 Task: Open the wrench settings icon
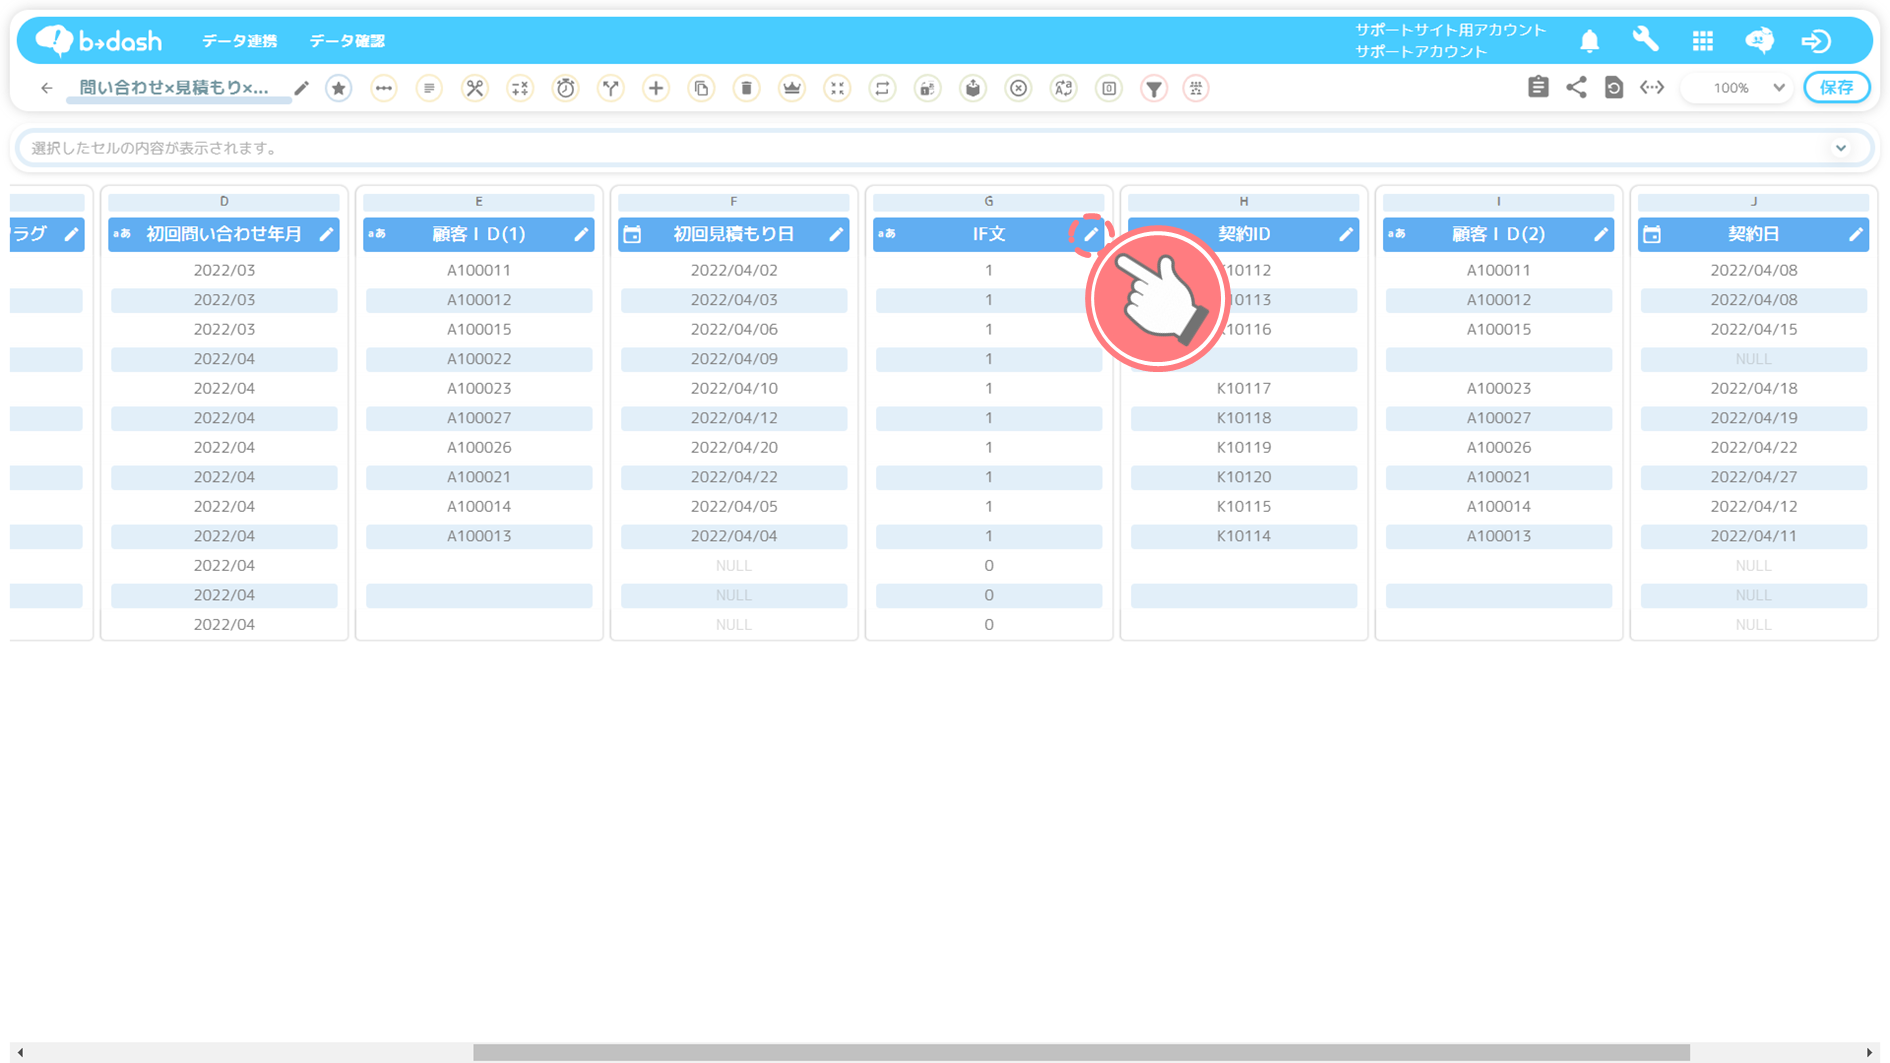coord(1646,40)
